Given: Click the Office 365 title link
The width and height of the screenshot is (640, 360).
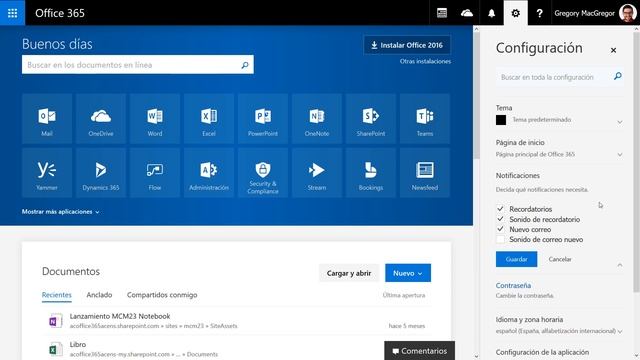Looking at the screenshot, I should pos(60,13).
